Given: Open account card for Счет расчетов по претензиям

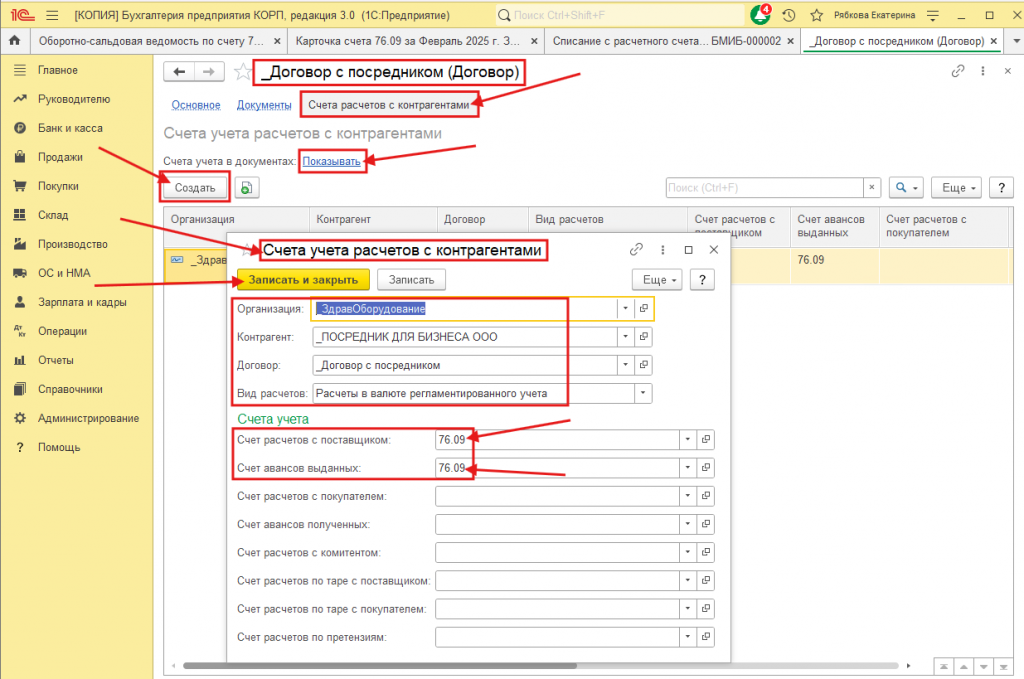Looking at the screenshot, I should coord(706,637).
